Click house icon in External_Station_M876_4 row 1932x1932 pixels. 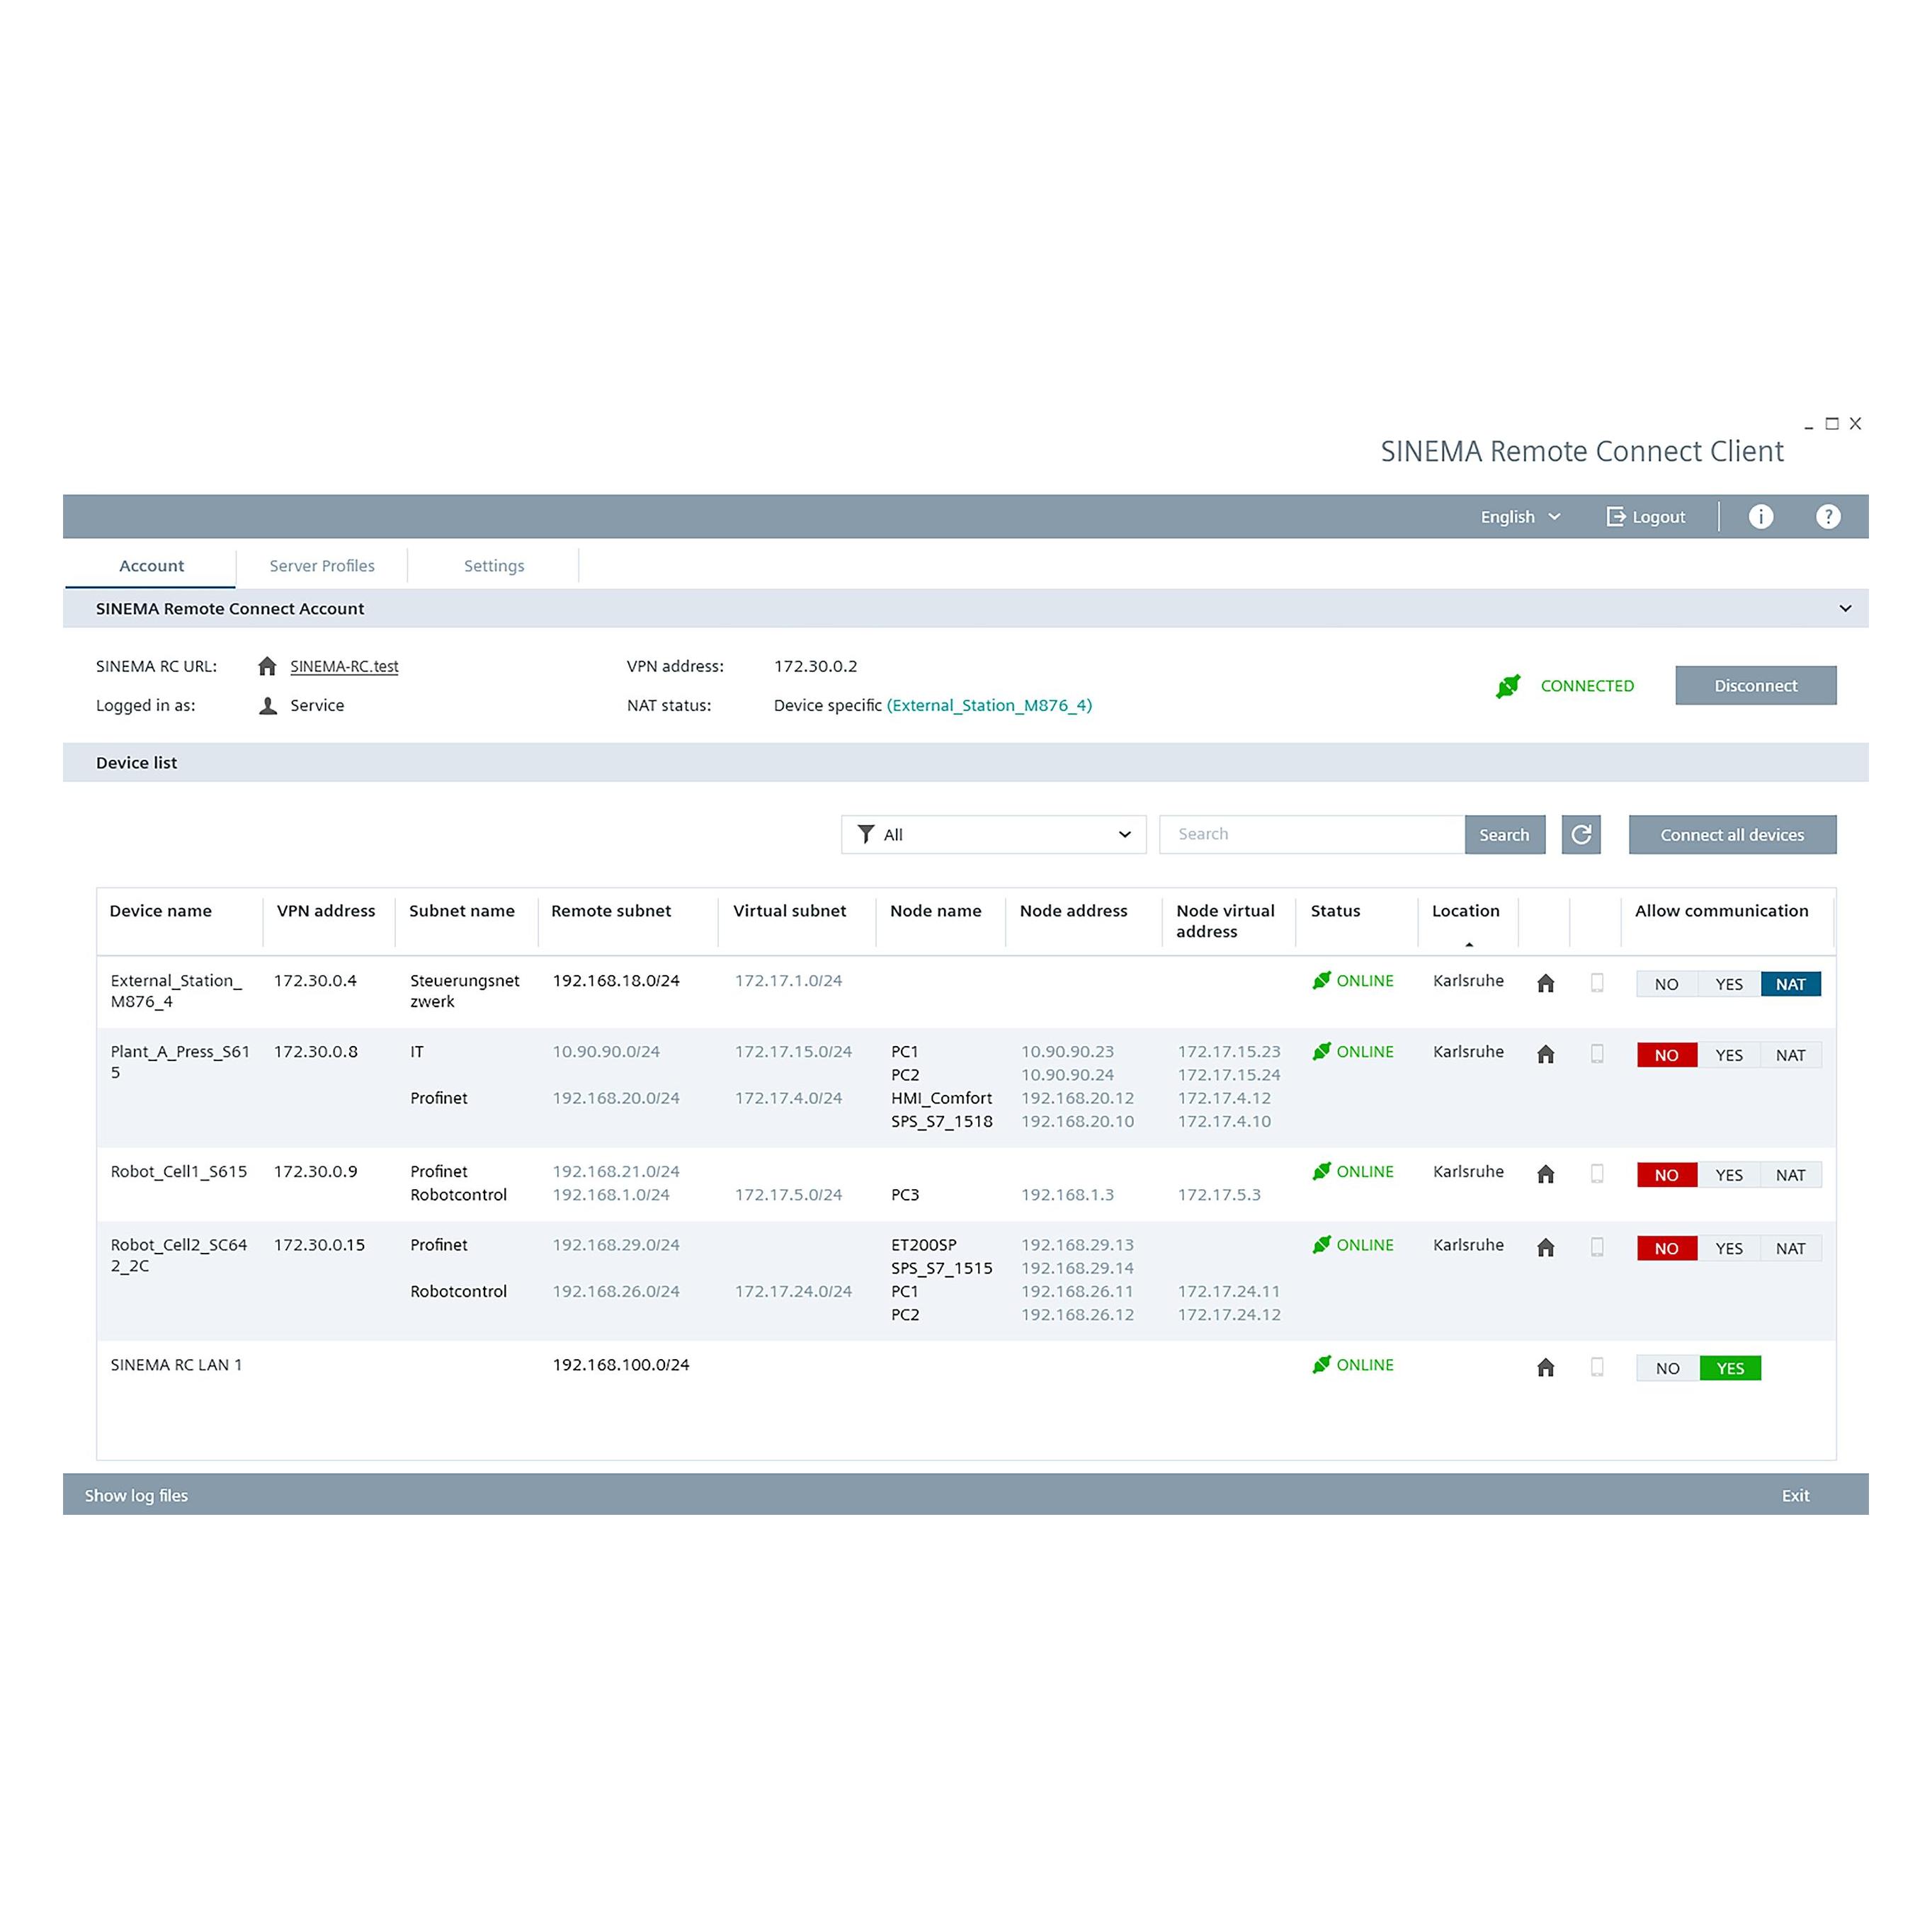pyautogui.click(x=1545, y=983)
